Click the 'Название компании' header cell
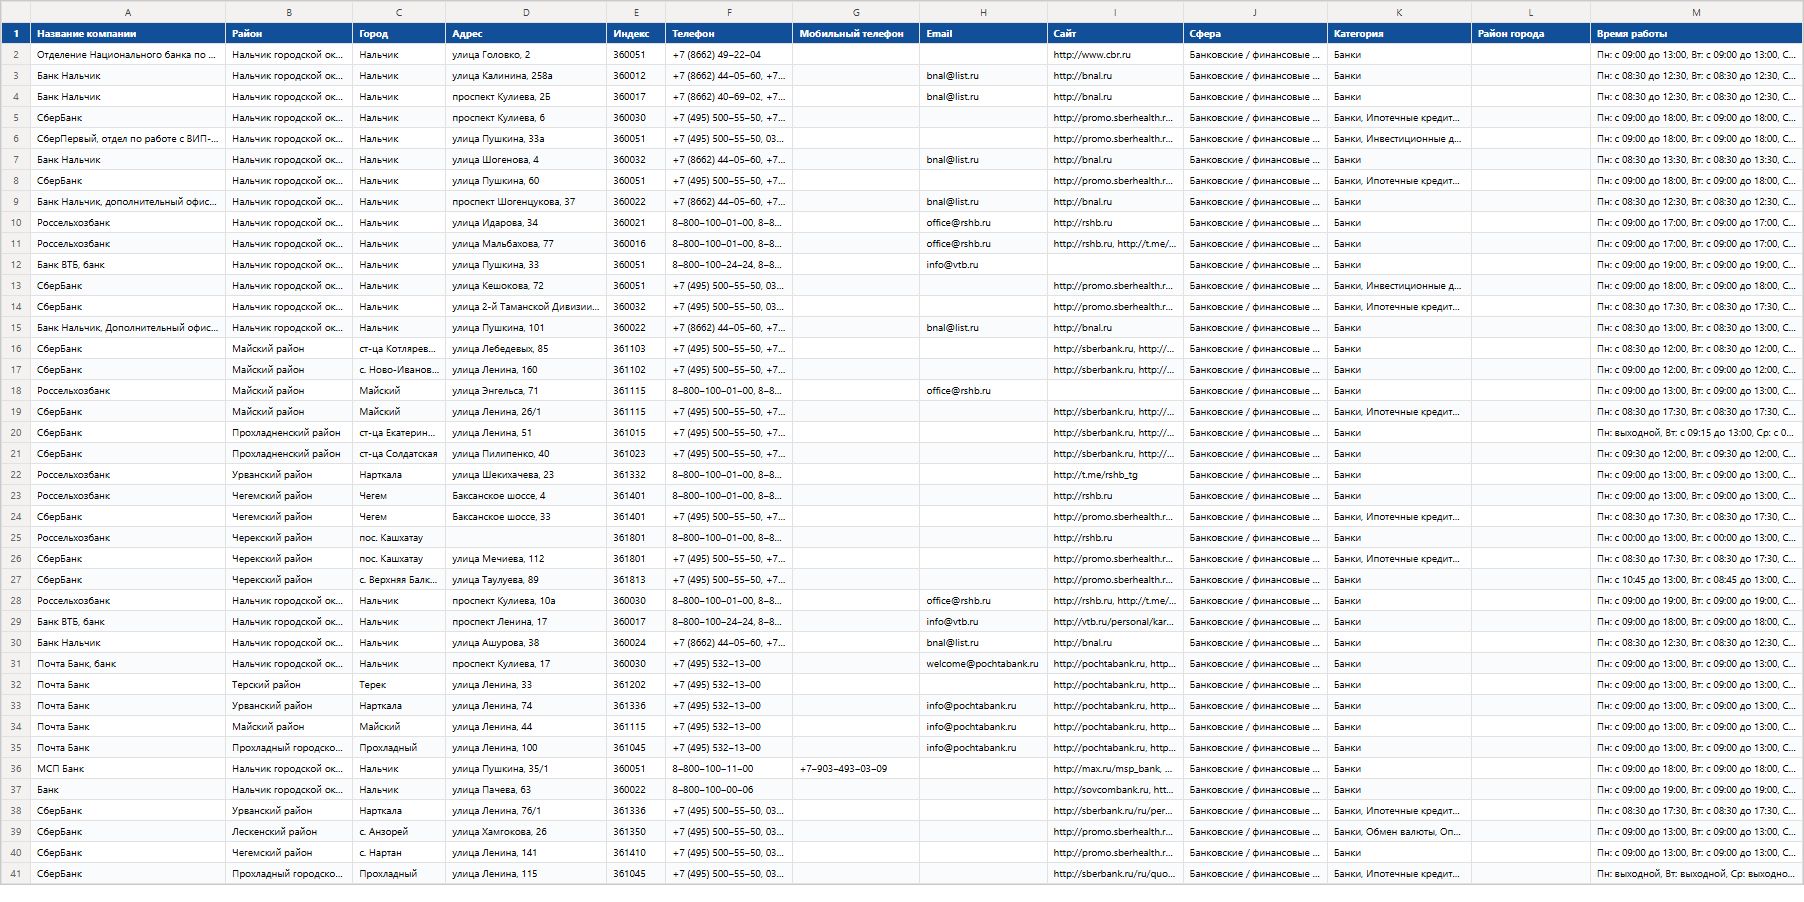The width and height of the screenshot is (1804, 902). (x=128, y=34)
